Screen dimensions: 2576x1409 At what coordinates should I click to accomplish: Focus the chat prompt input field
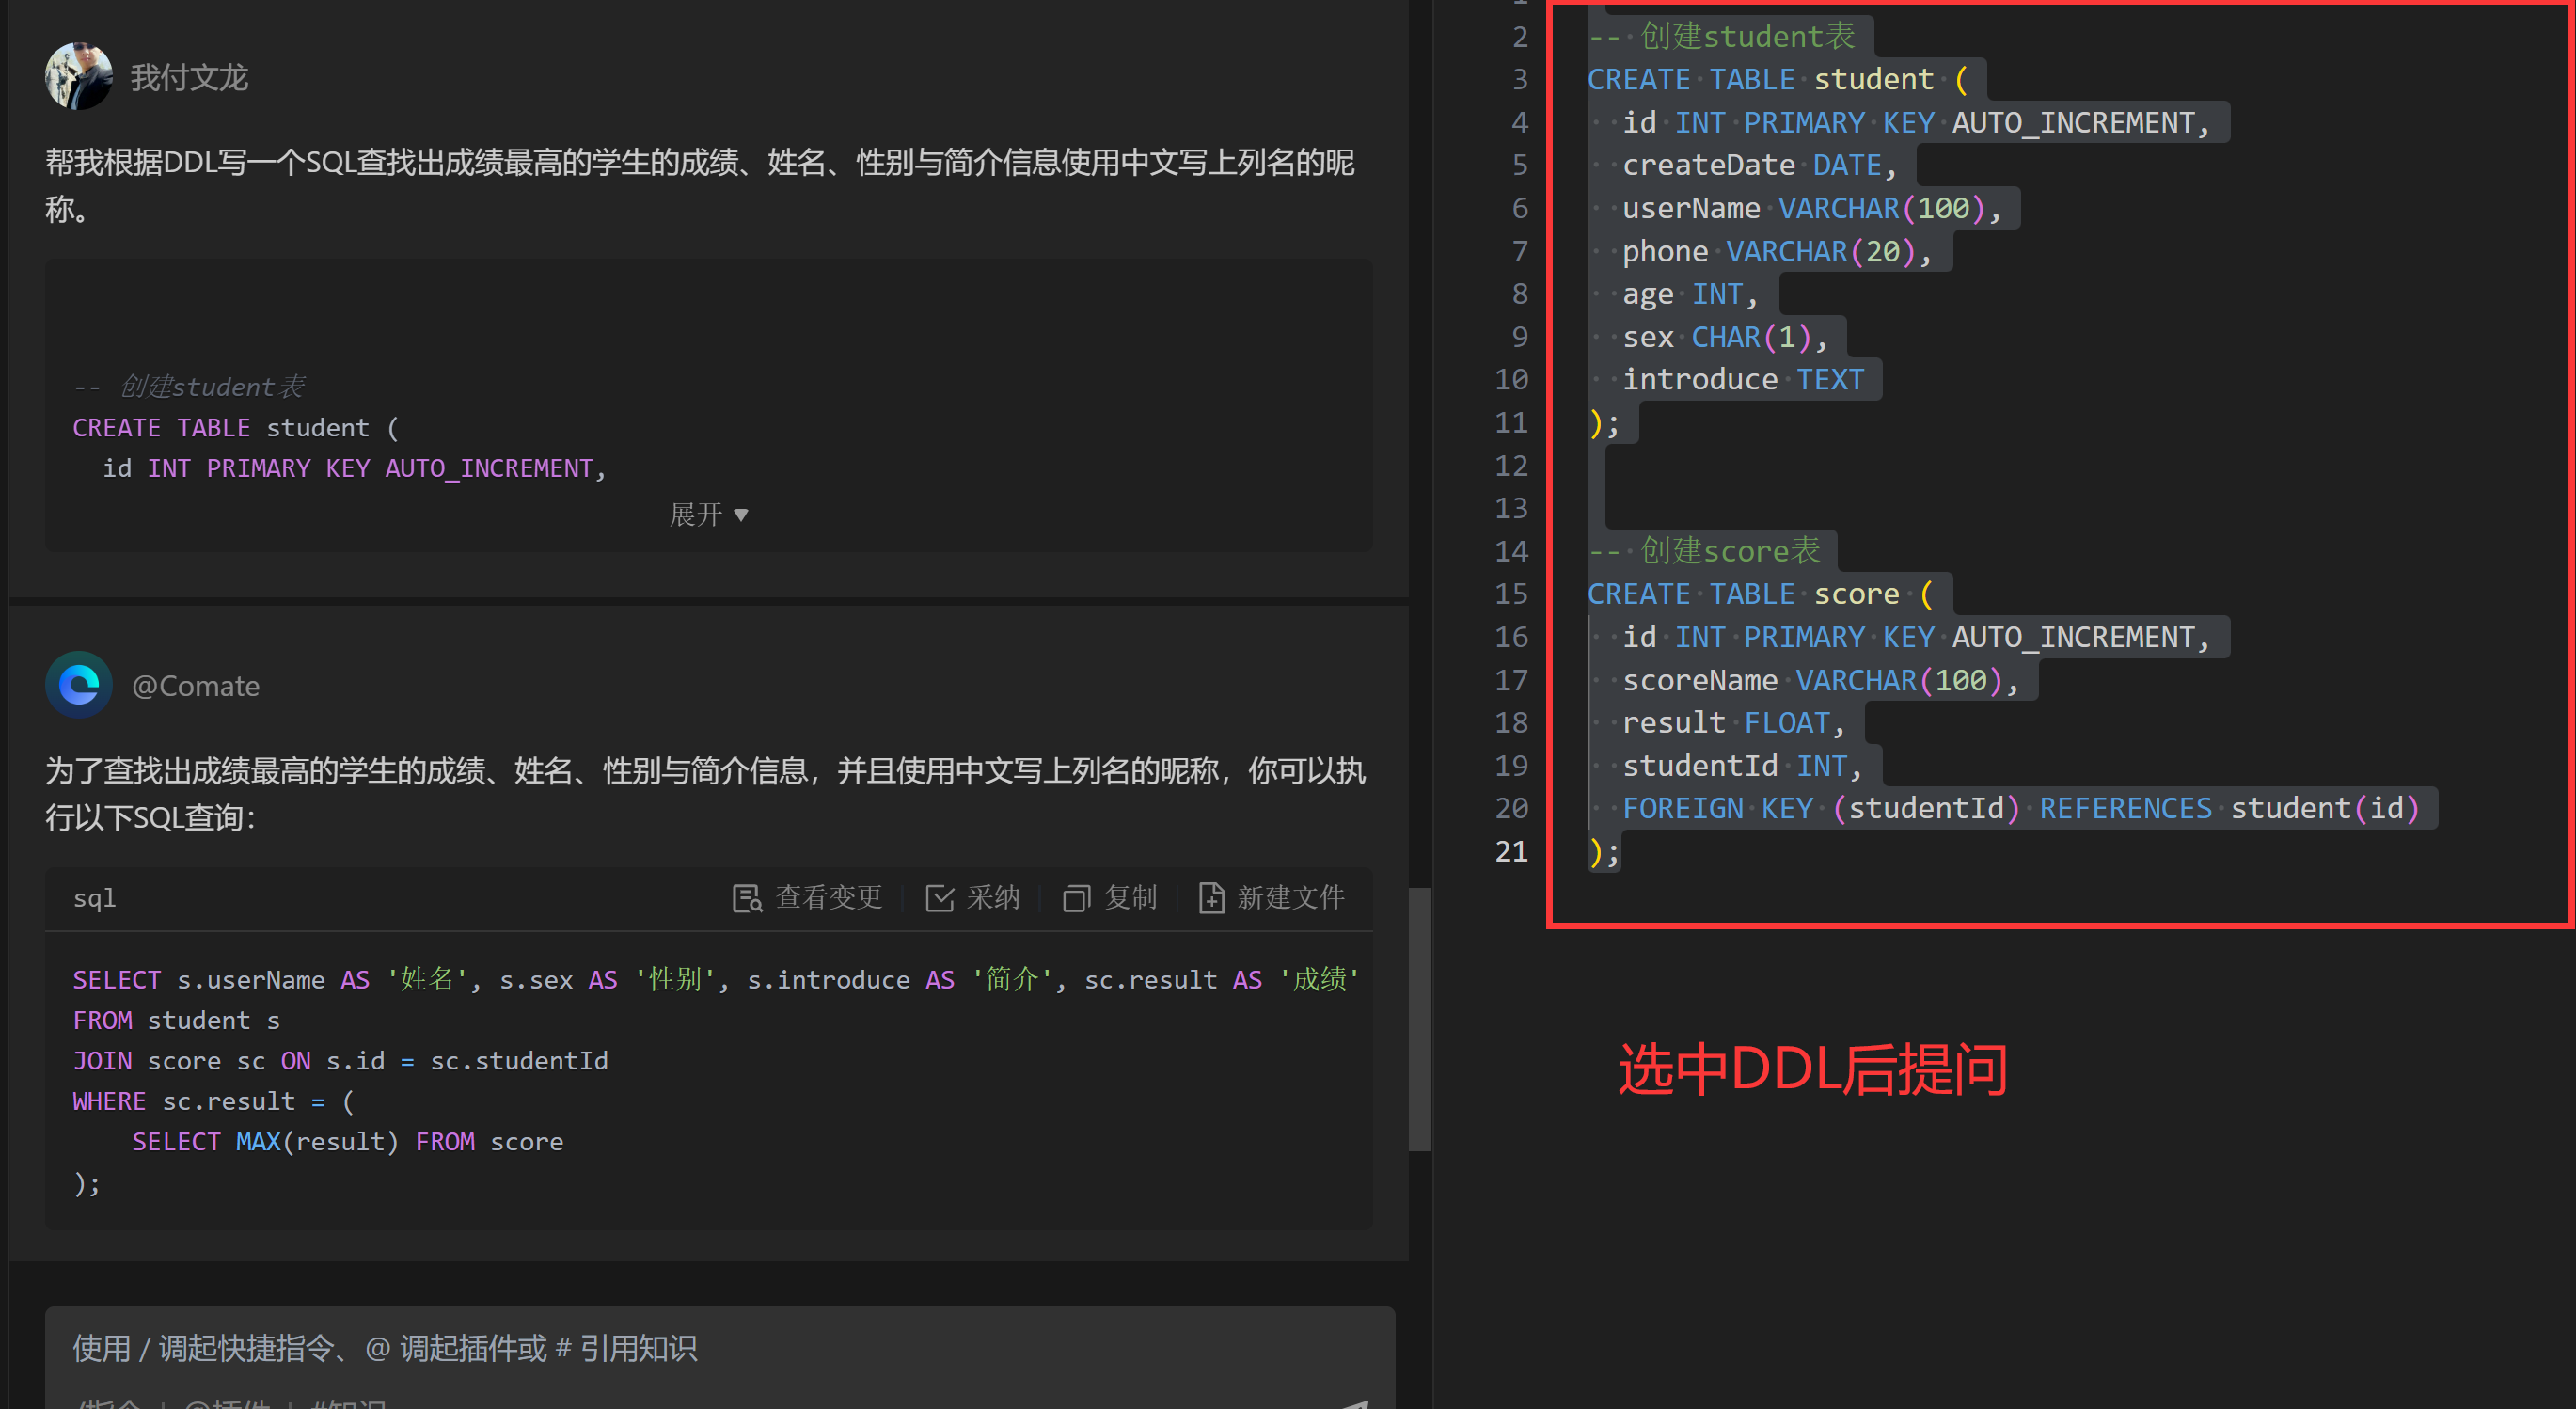click(x=700, y=1347)
